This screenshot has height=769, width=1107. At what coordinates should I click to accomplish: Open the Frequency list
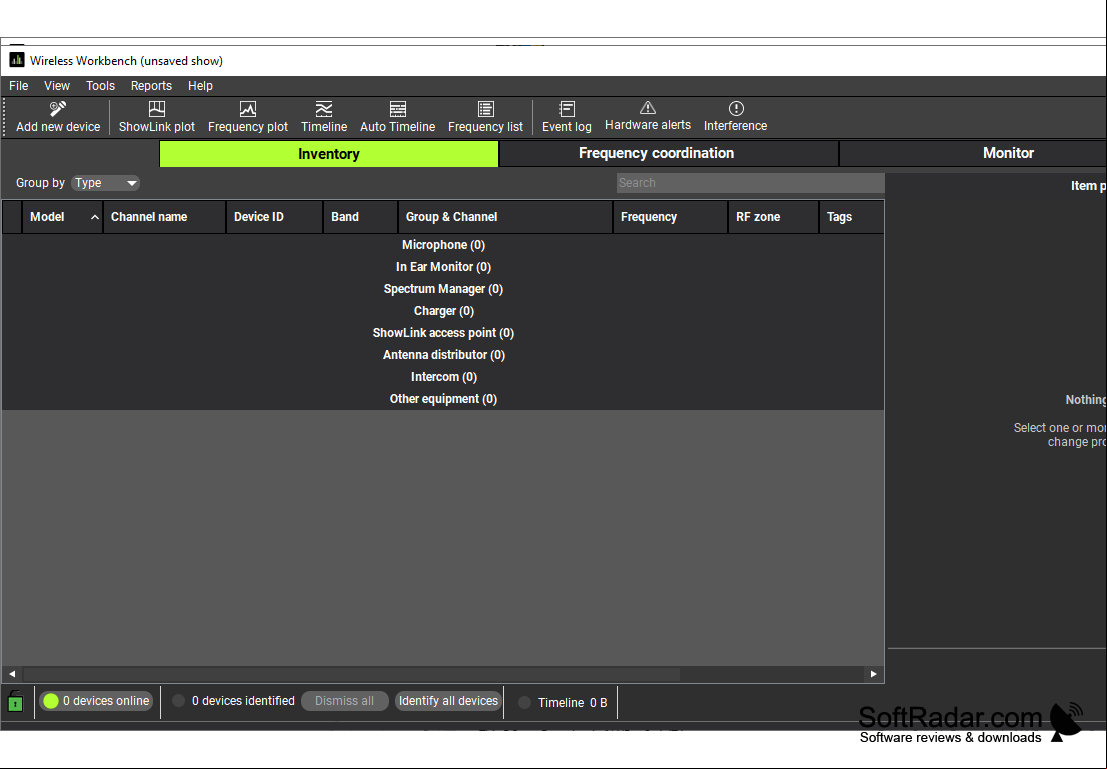[486, 117]
